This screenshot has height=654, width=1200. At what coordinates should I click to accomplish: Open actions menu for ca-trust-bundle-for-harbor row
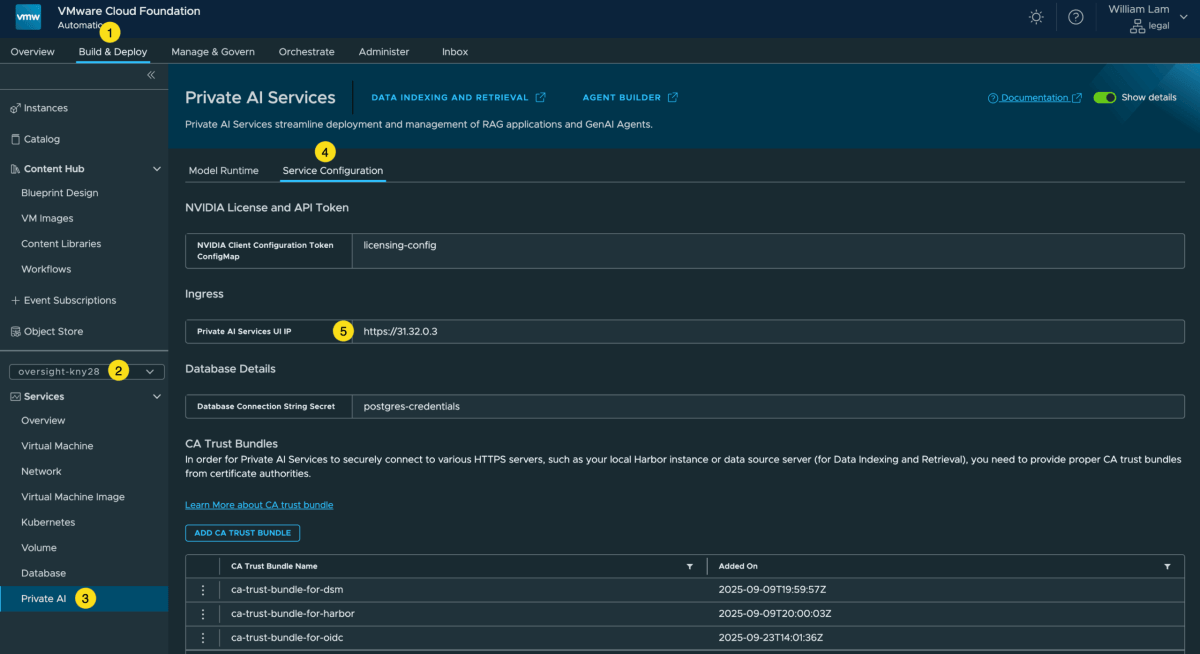coord(203,614)
